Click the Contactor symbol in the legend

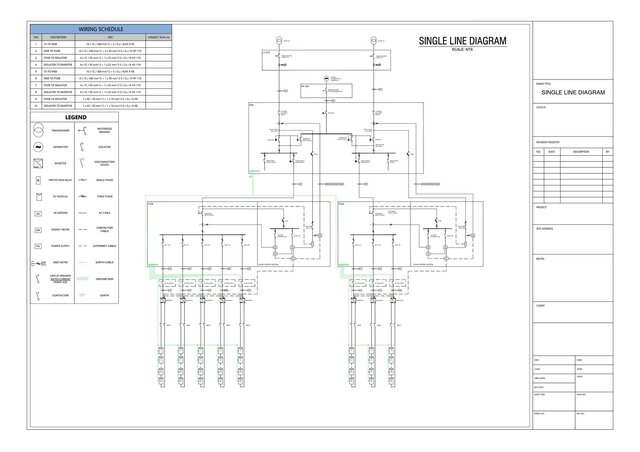[x=38, y=296]
